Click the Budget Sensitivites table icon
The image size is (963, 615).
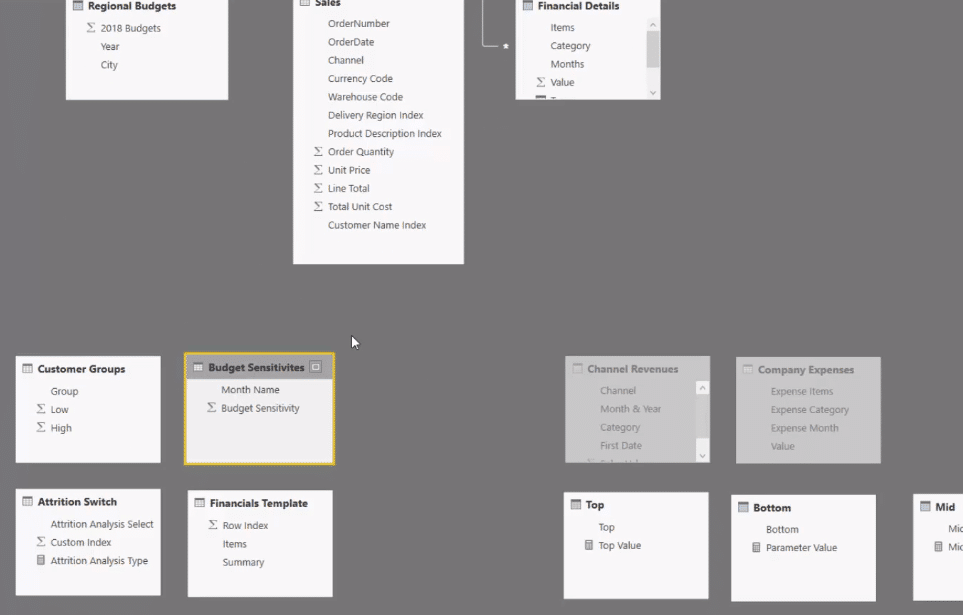tap(198, 367)
